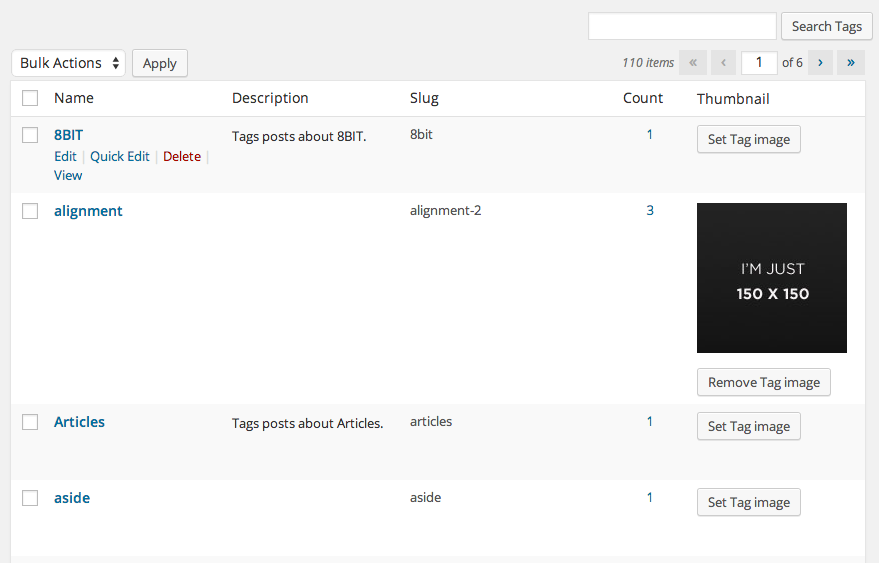879x563 pixels.
Task: Open the aside tag name link
Action: [72, 498]
